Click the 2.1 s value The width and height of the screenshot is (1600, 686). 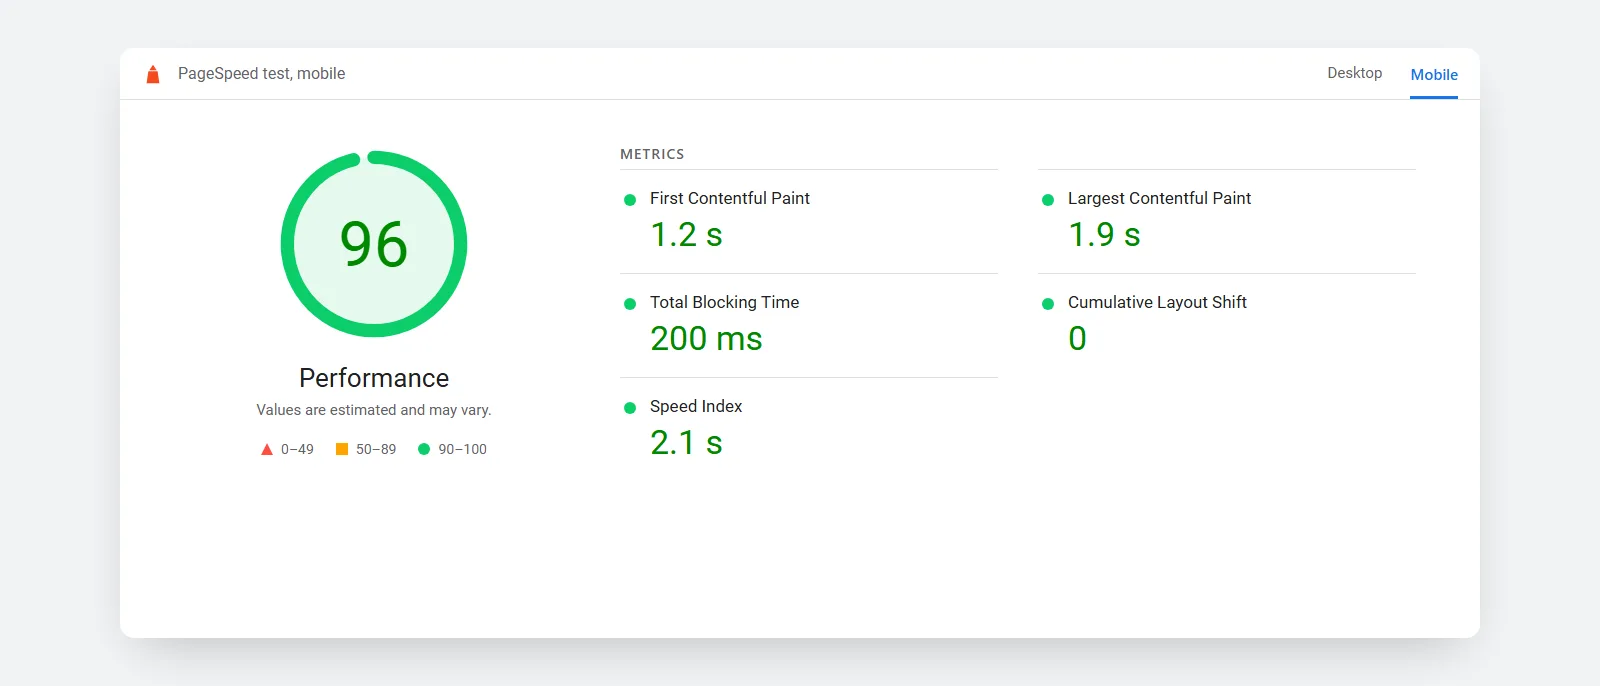[686, 443]
